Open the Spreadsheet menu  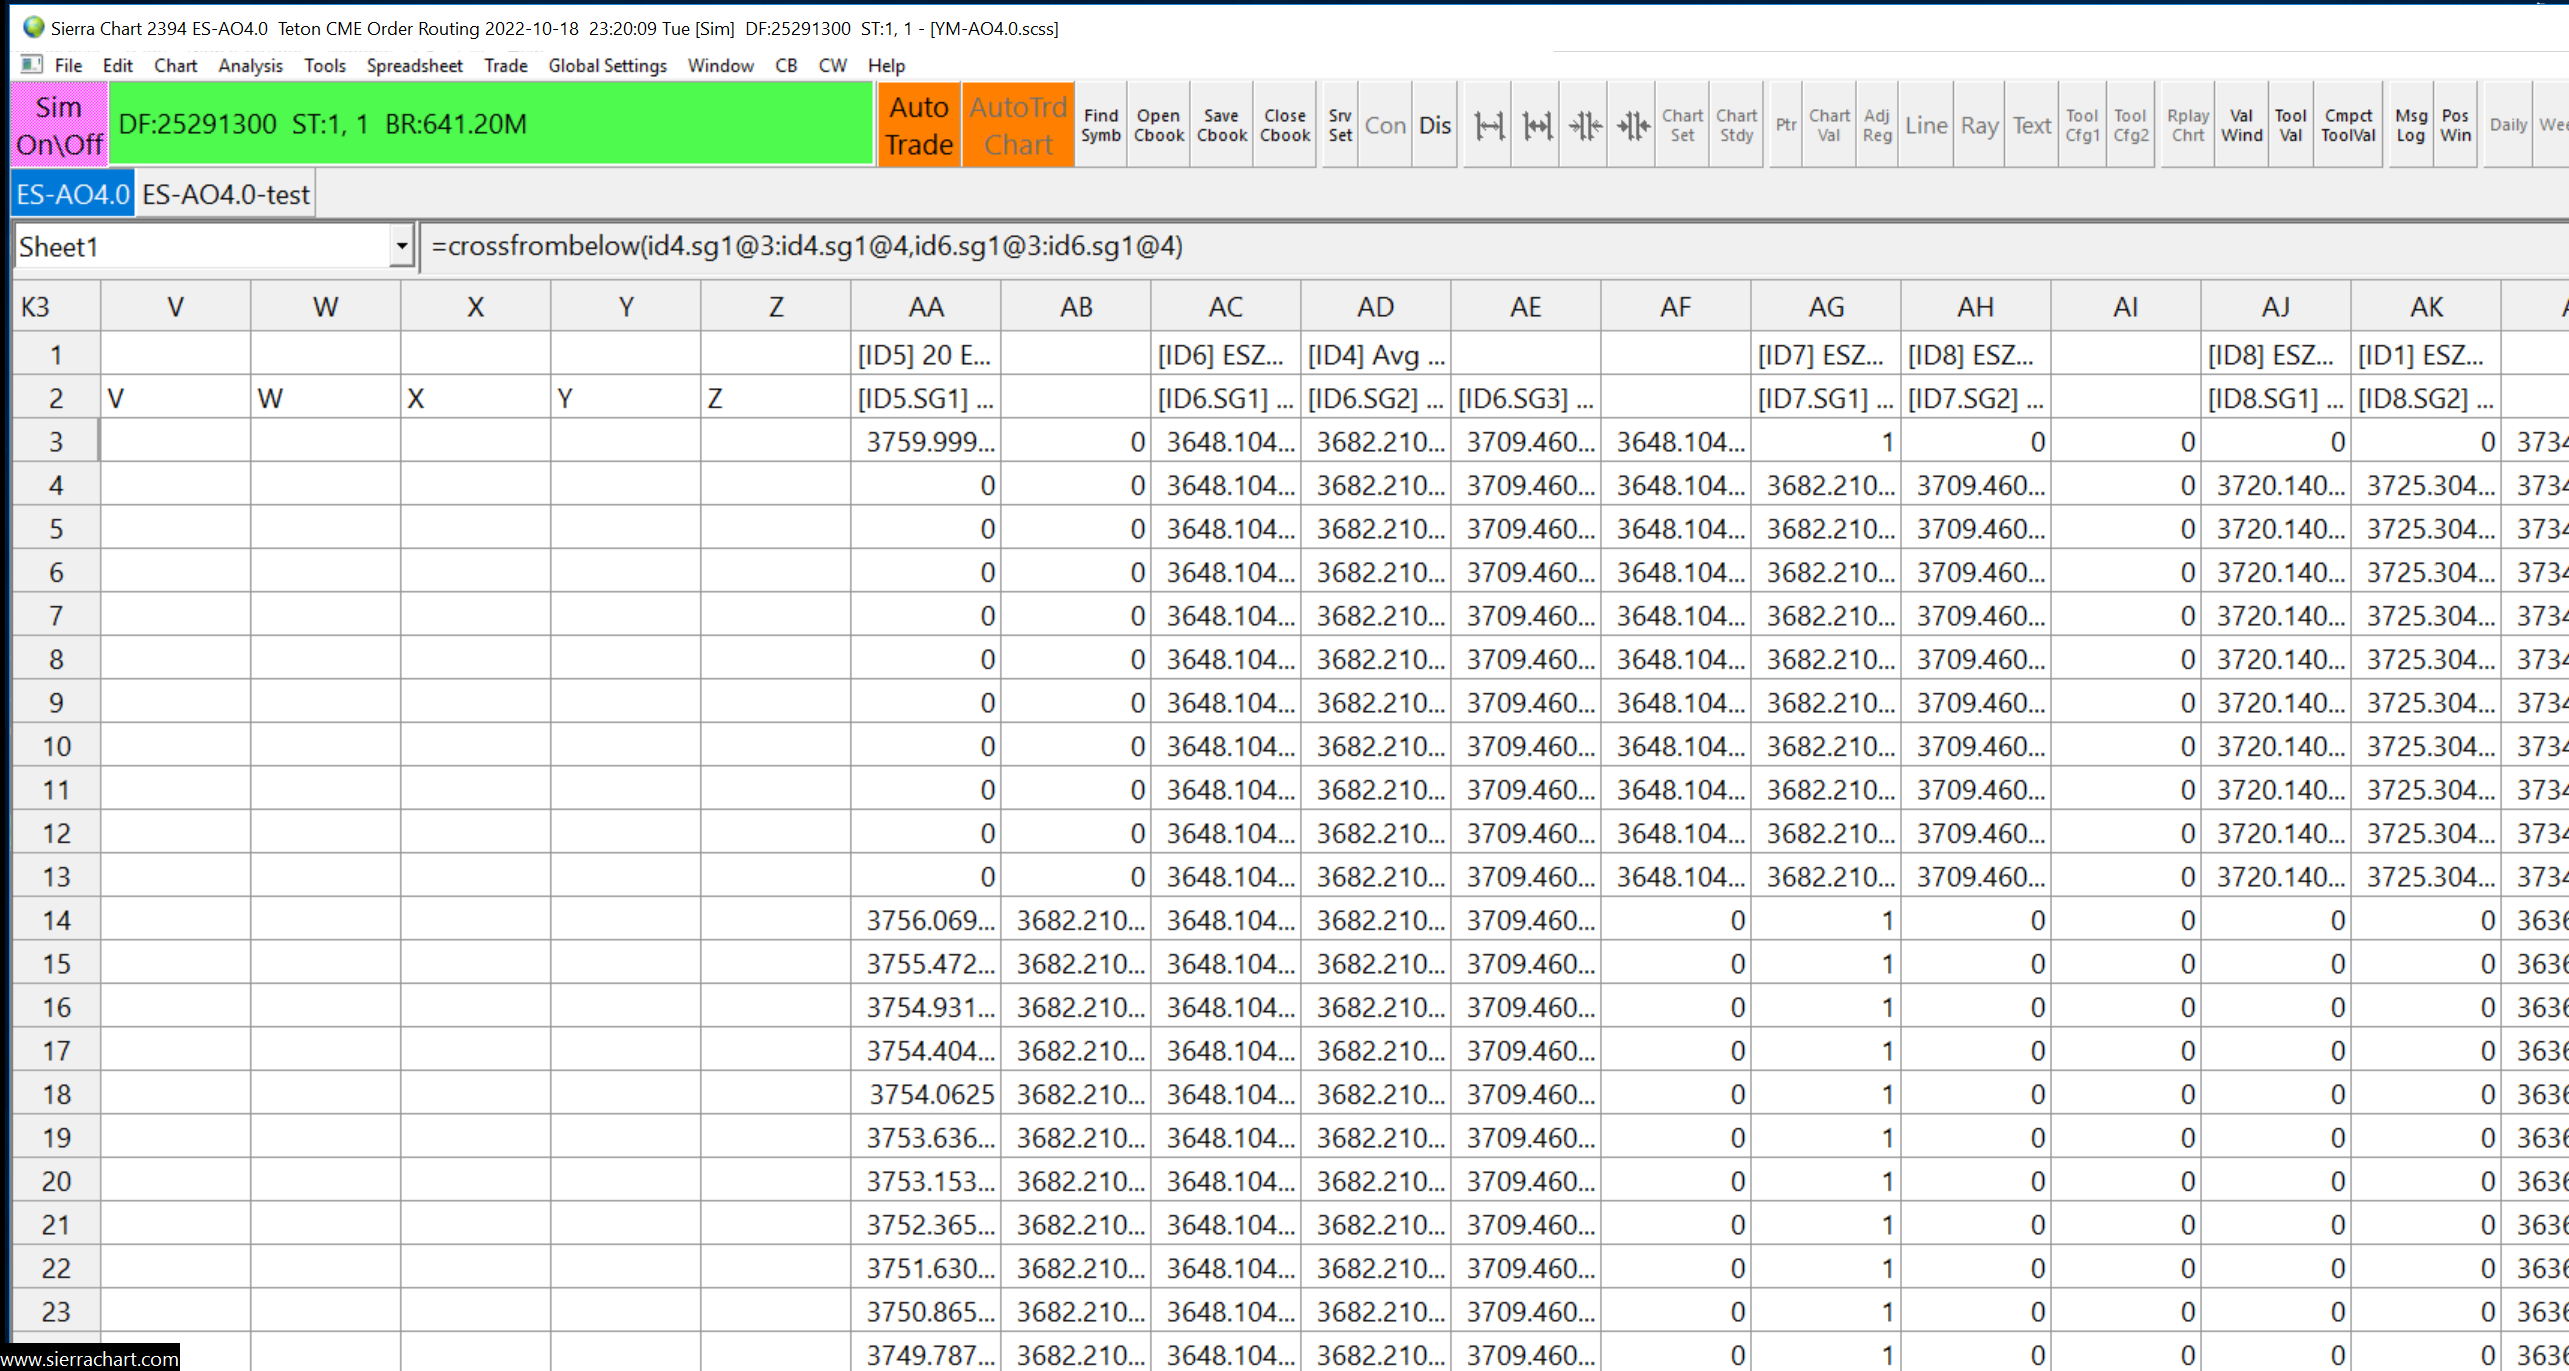click(x=414, y=65)
